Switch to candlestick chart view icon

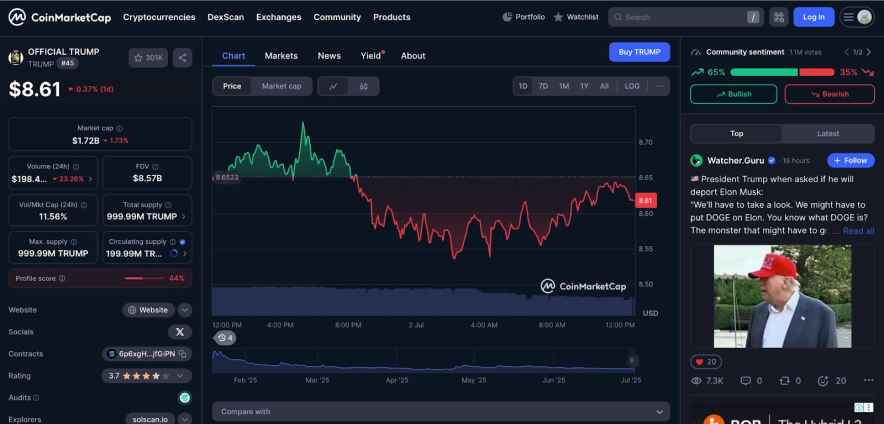363,86
